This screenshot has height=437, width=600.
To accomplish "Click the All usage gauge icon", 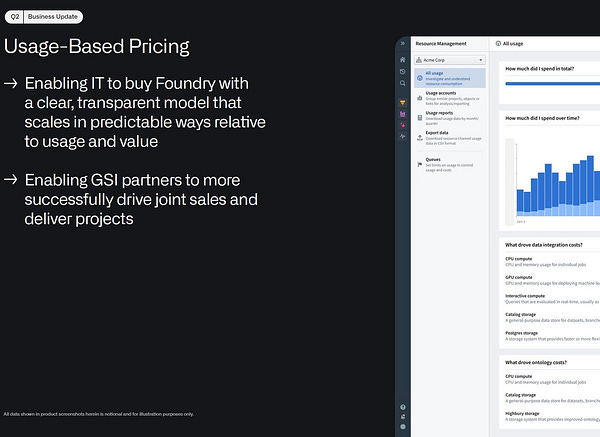I will (x=420, y=78).
